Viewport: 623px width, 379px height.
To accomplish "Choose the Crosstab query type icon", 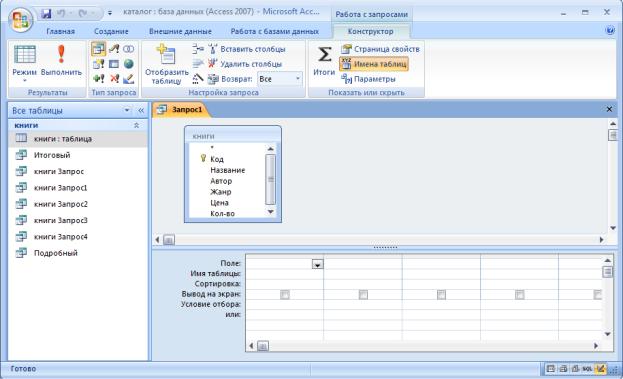I will coord(114,64).
